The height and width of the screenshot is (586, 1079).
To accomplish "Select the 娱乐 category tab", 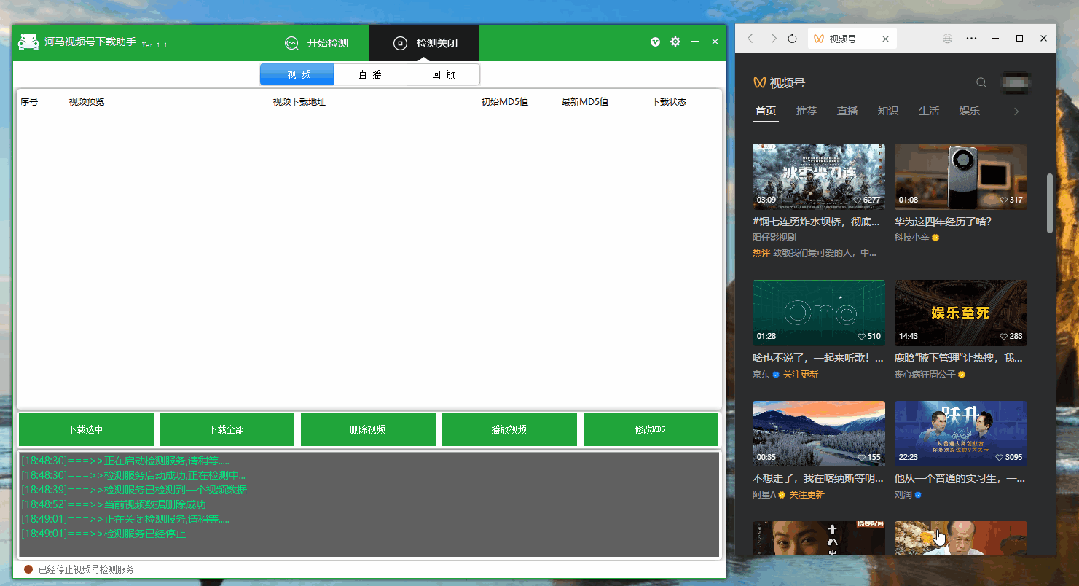I will coord(970,111).
